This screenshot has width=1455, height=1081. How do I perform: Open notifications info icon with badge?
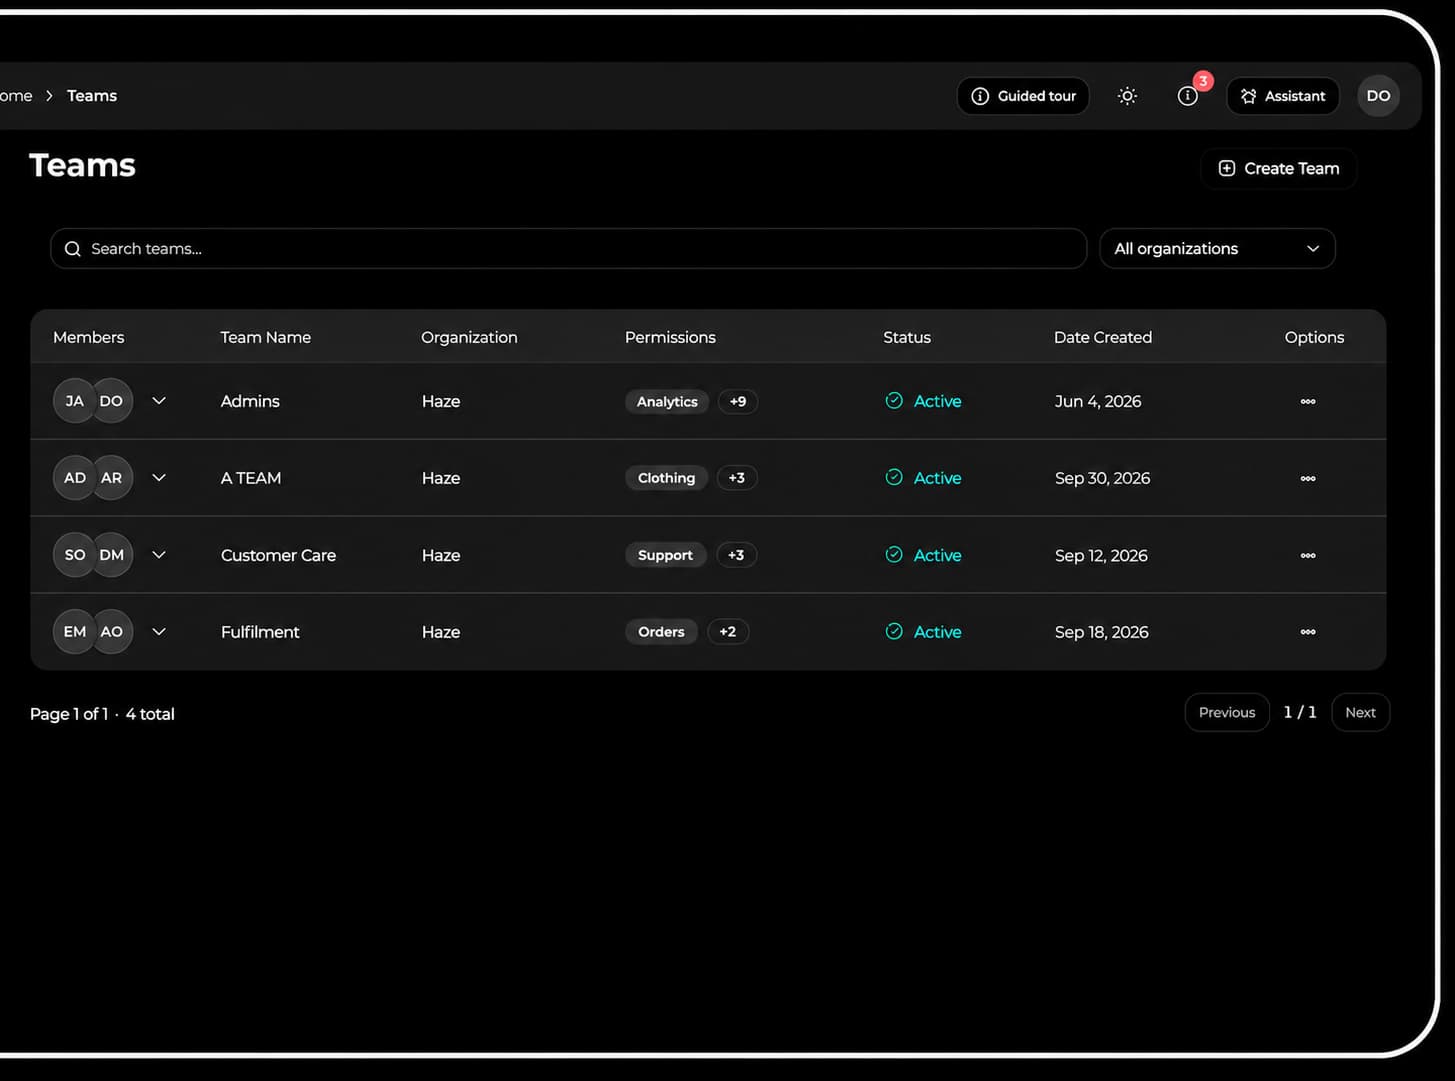[x=1188, y=96]
